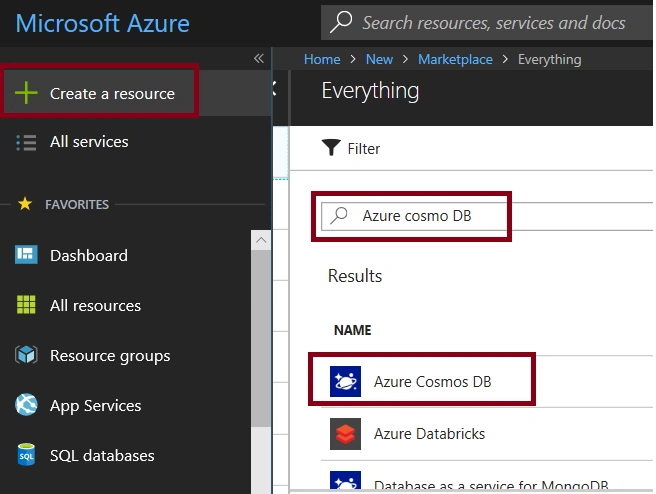Navigate to Marketplace breadcrumb link
The image size is (656, 494).
click(x=455, y=59)
